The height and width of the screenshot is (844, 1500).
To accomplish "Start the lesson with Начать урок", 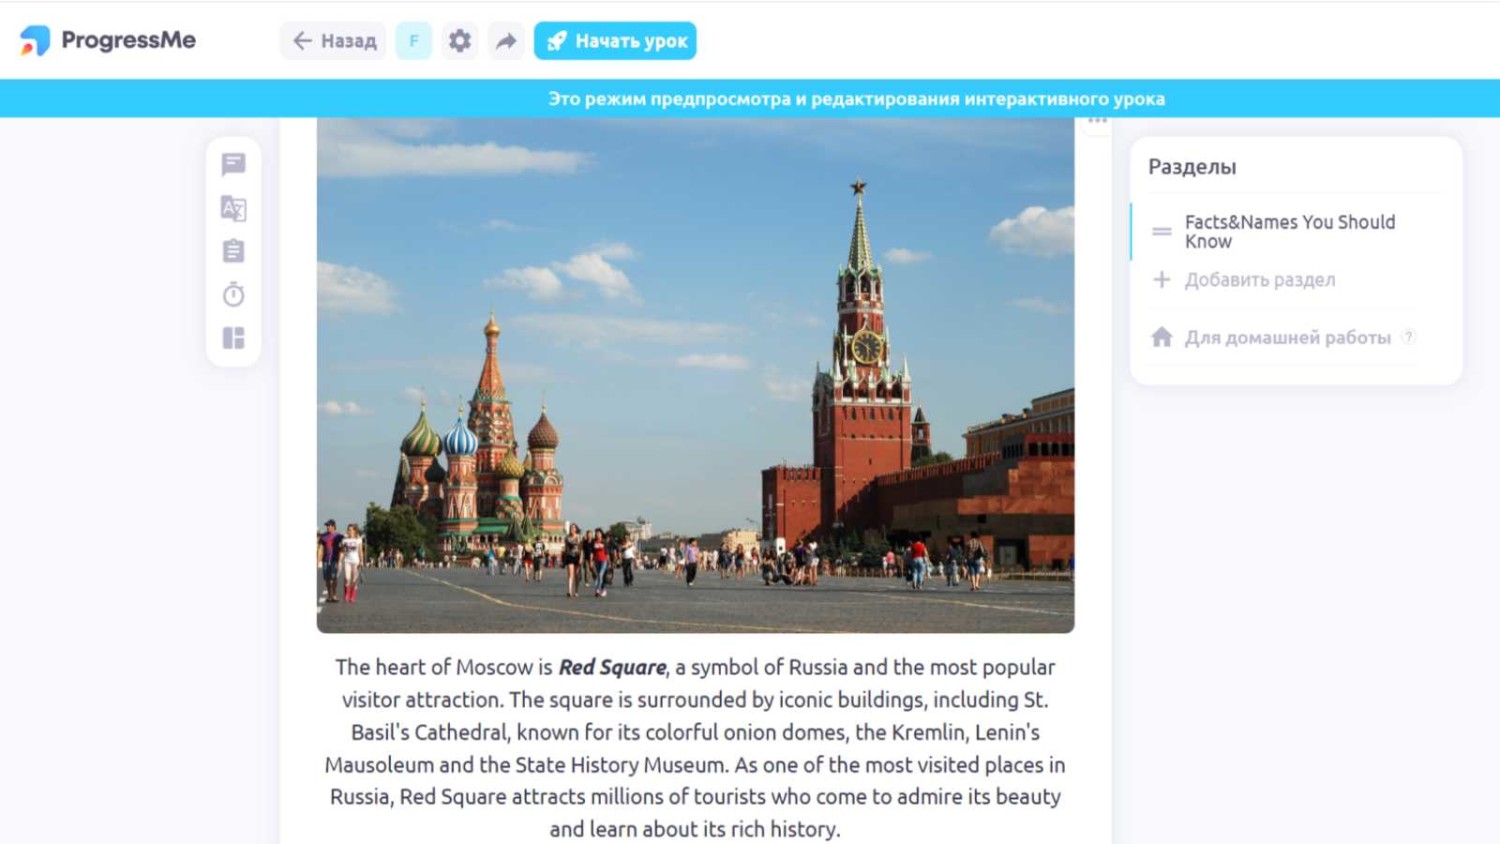I will (x=615, y=41).
